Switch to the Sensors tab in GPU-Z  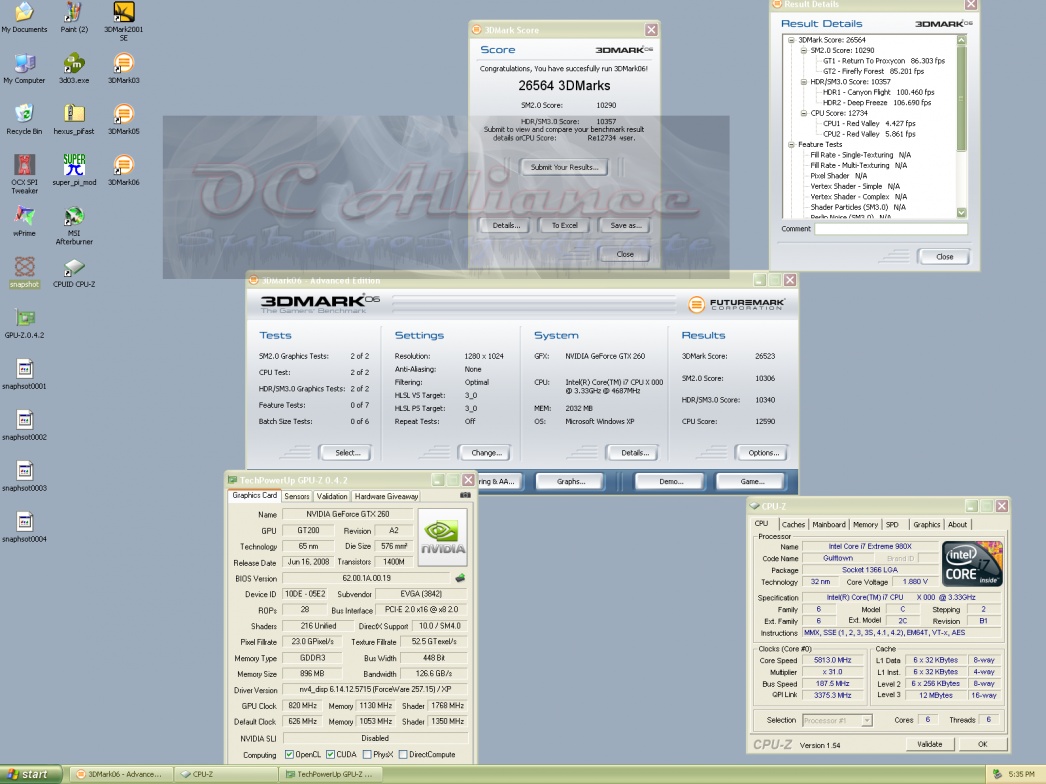(x=297, y=496)
